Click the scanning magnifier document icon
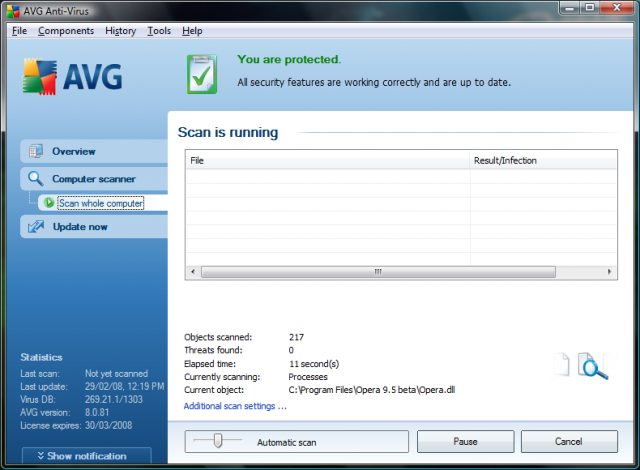This screenshot has width=640, height=470. [x=592, y=366]
